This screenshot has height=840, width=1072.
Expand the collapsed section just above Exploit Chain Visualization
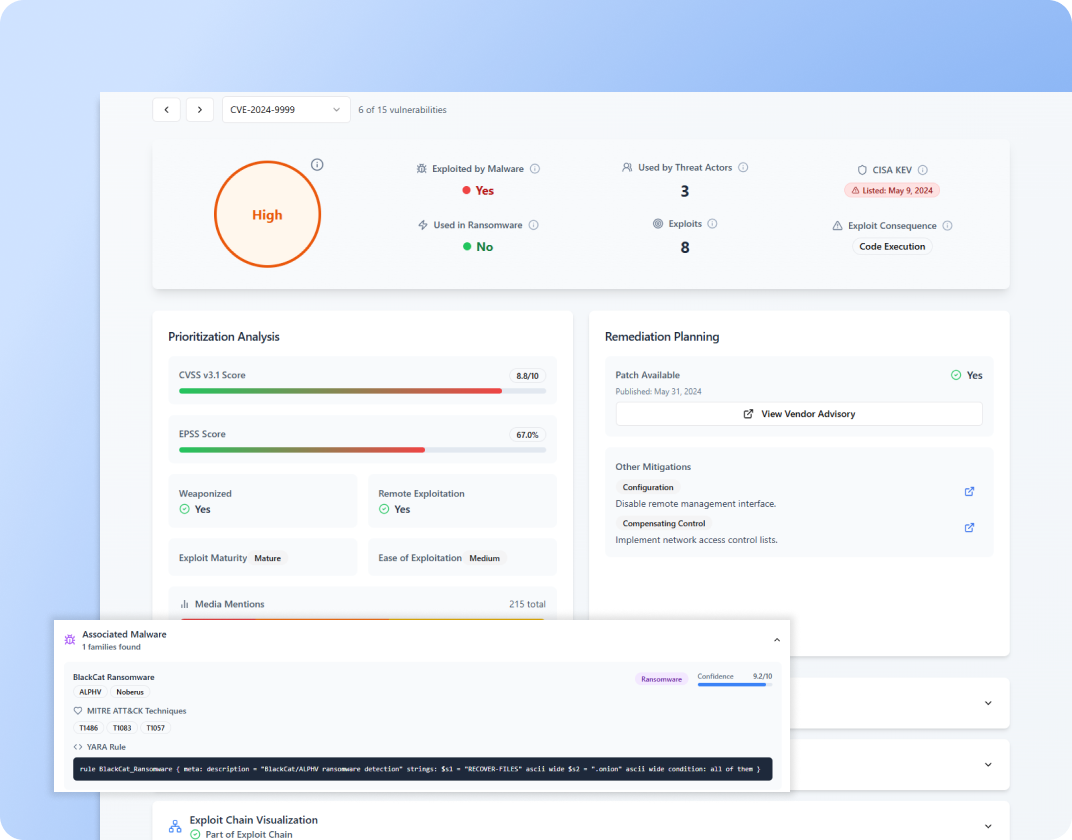tap(988, 764)
